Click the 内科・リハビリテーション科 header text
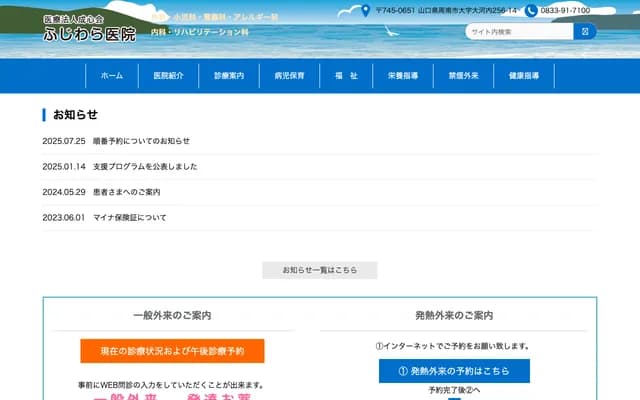The height and width of the screenshot is (400, 640). pyautogui.click(x=200, y=32)
